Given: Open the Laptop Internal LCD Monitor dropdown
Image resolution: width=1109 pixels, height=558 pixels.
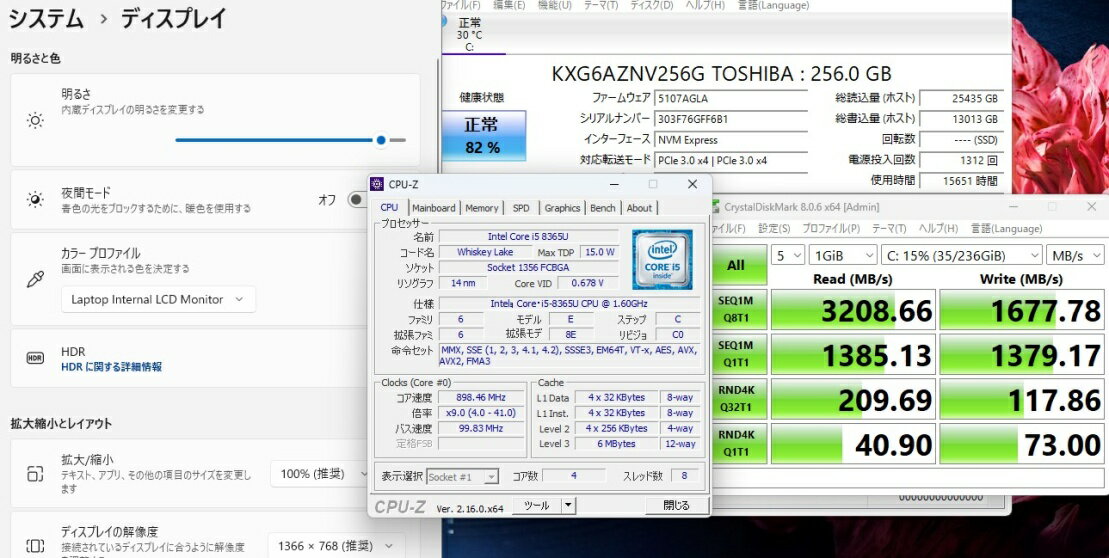Looking at the screenshot, I should pyautogui.click(x=158, y=299).
